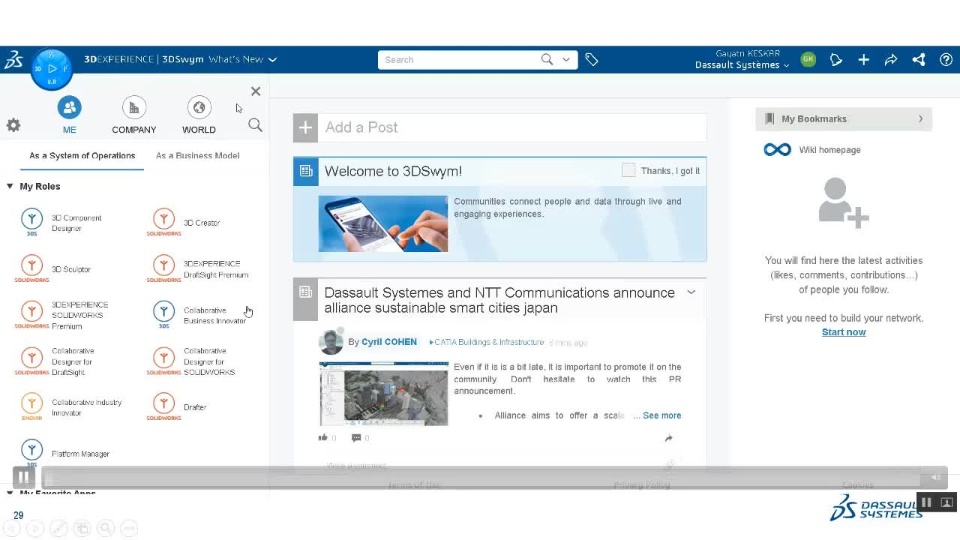Click in the Search input field
Viewport: 960px width, 540px height.
(459, 59)
